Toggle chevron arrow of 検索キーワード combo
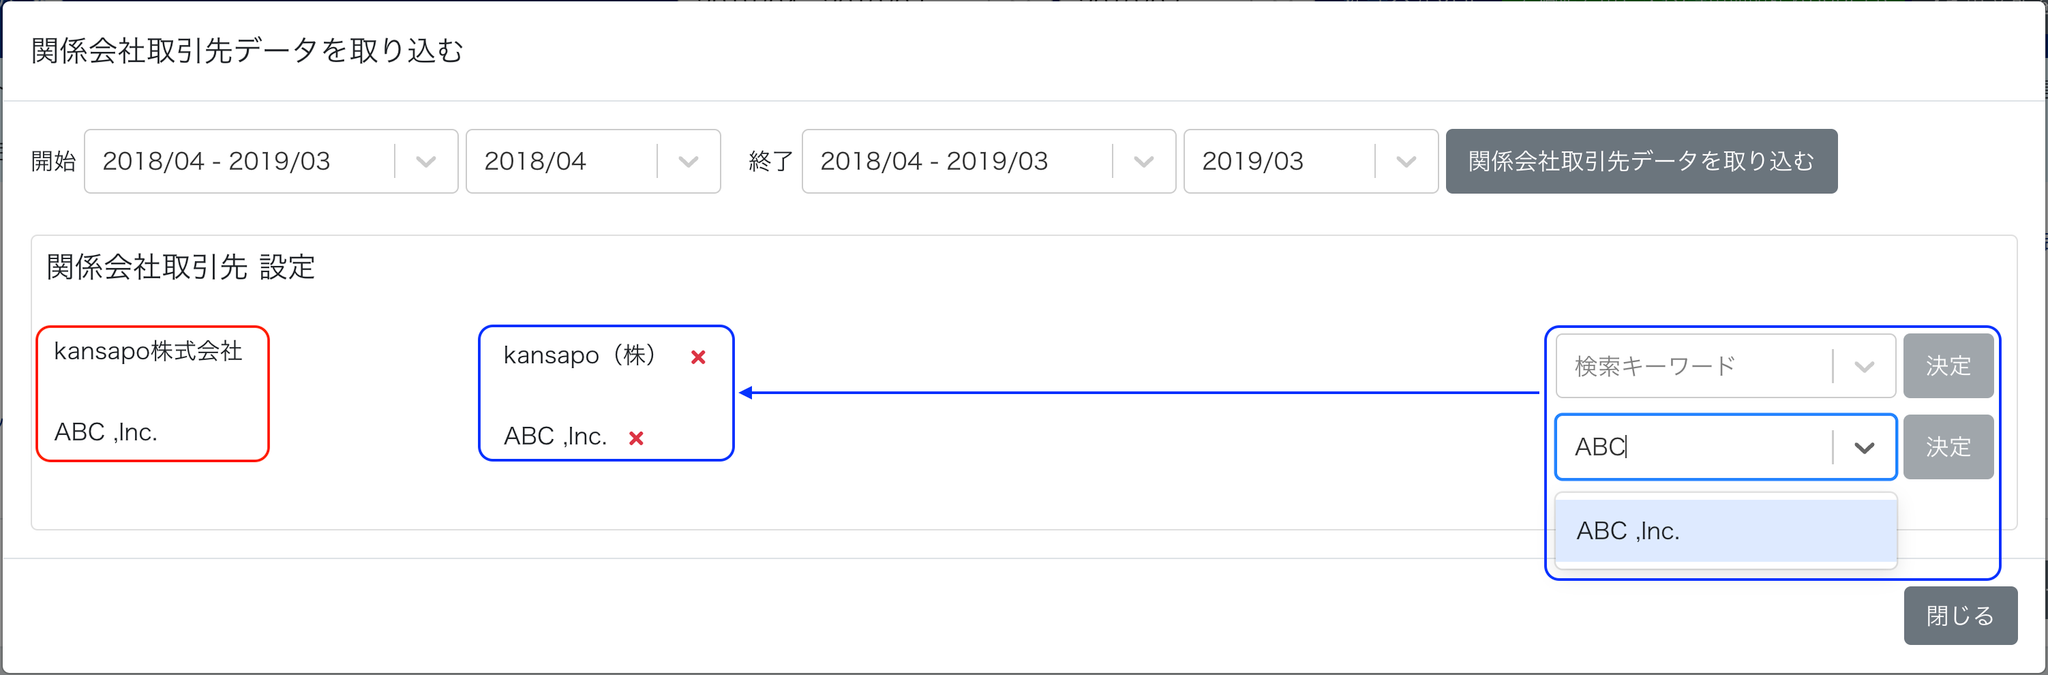Viewport: 2048px width, 675px height. [x=1864, y=367]
